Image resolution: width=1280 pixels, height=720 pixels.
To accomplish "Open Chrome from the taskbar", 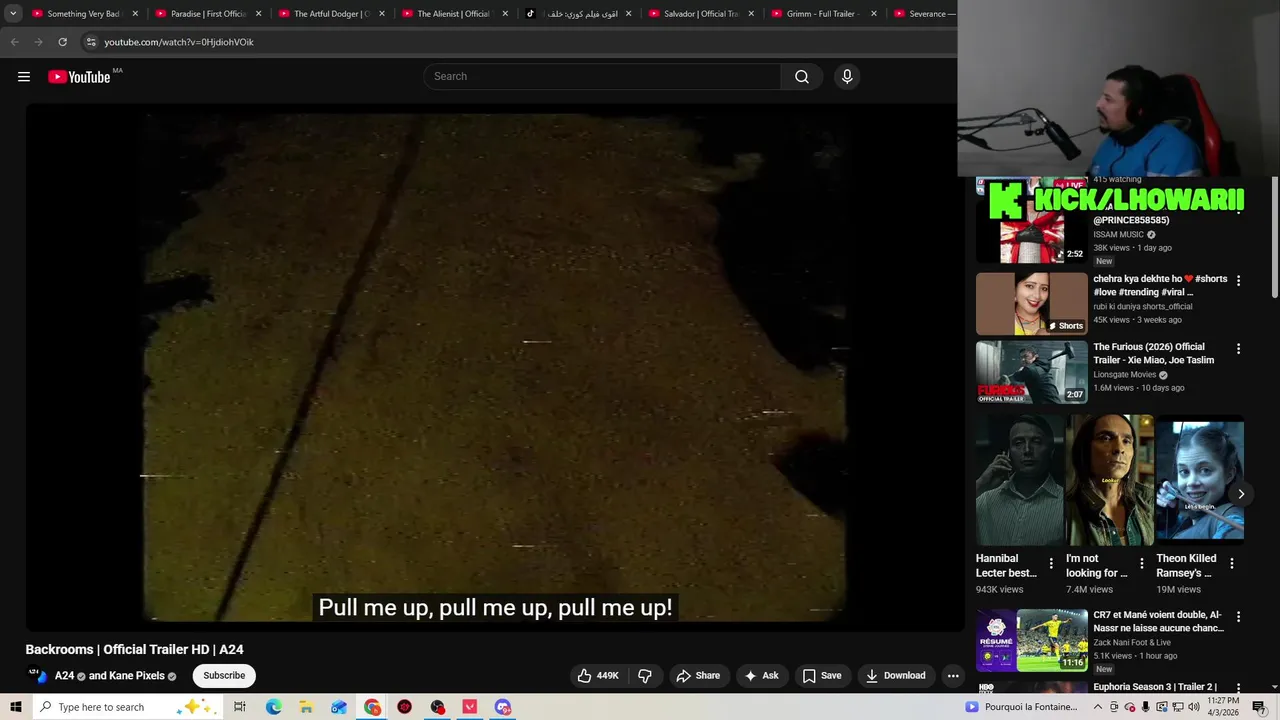I will [372, 707].
